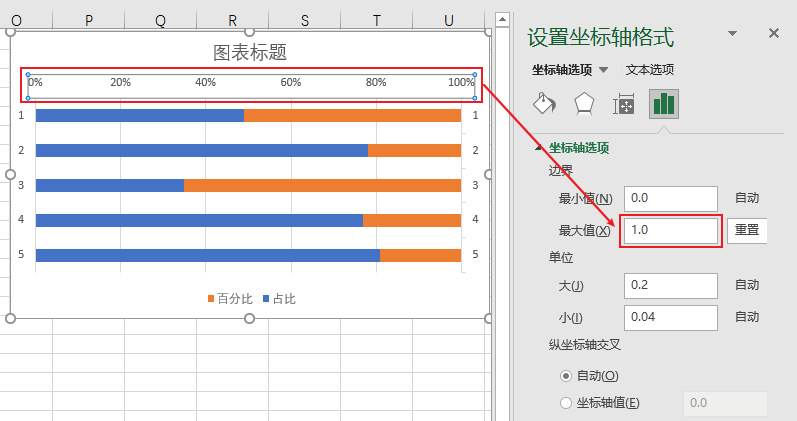
Task: Select column header S
Action: pyautogui.click(x=304, y=20)
